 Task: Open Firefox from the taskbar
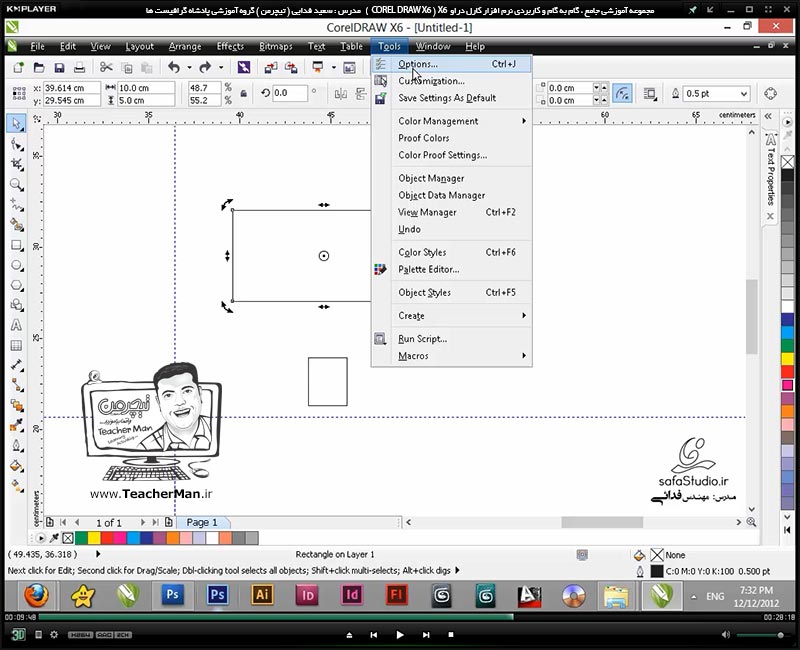point(37,595)
